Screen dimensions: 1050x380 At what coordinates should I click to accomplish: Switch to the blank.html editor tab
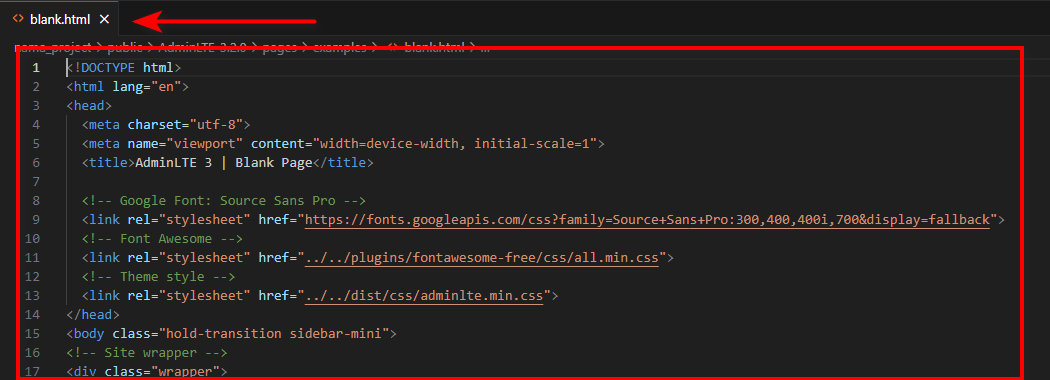coord(60,19)
